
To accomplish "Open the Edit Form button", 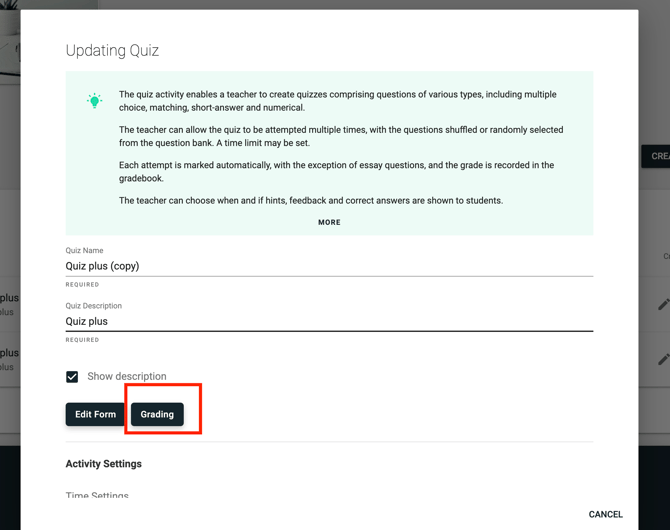I will click(x=95, y=414).
